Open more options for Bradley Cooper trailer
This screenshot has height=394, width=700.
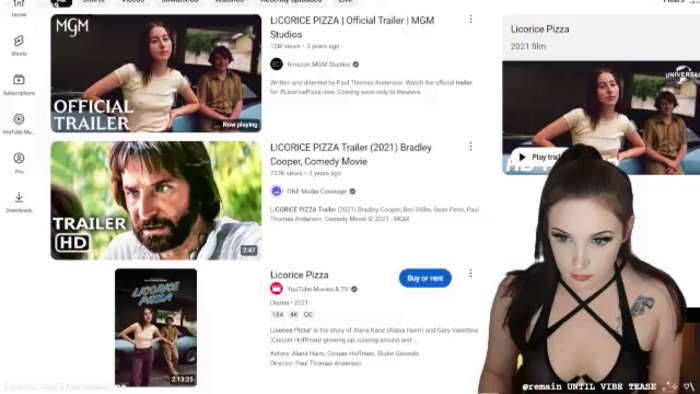click(471, 146)
